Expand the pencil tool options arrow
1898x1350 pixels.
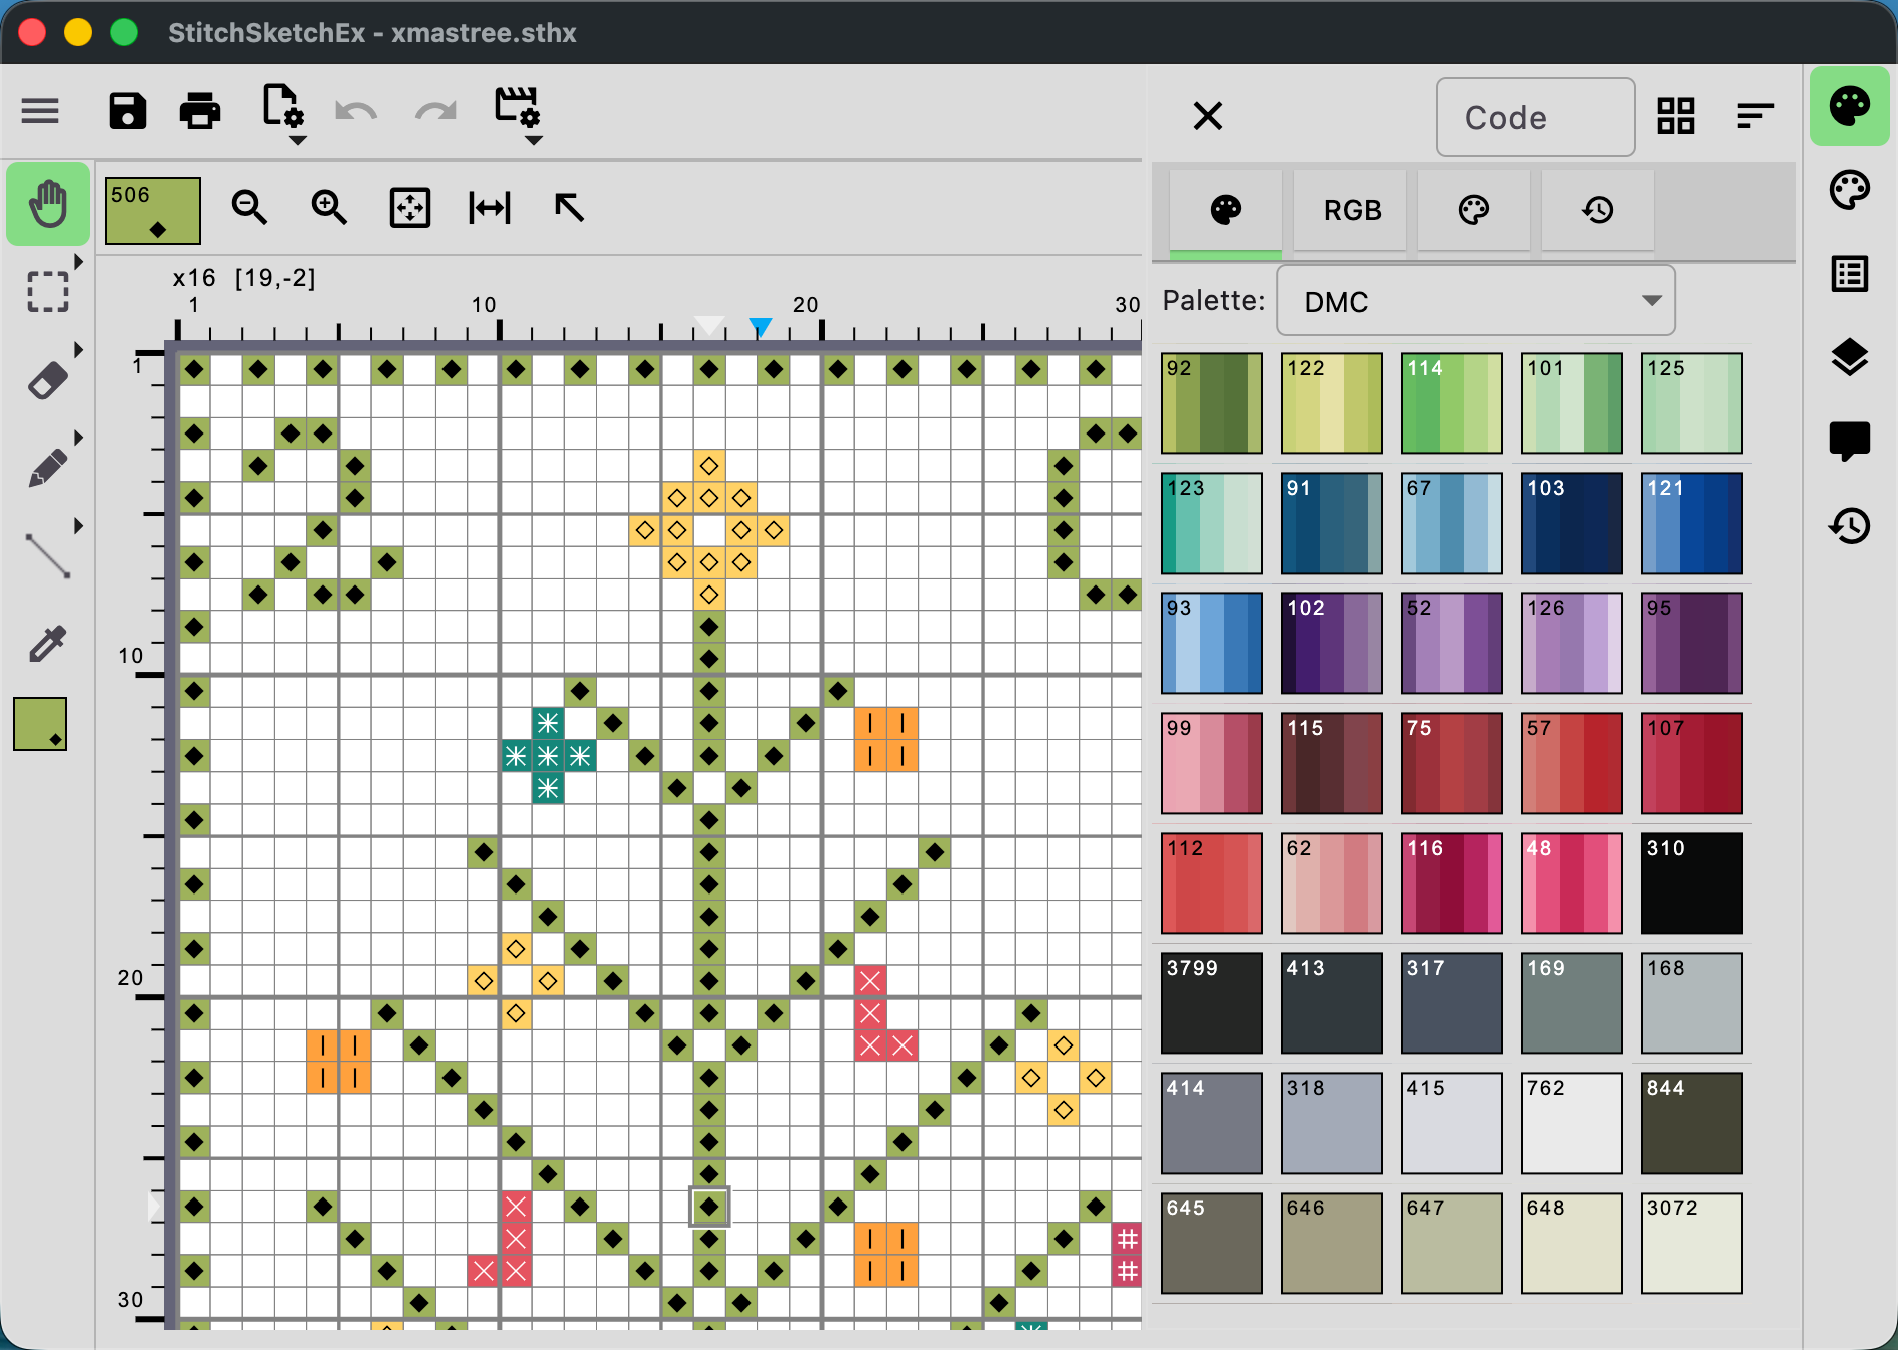pyautogui.click(x=78, y=438)
